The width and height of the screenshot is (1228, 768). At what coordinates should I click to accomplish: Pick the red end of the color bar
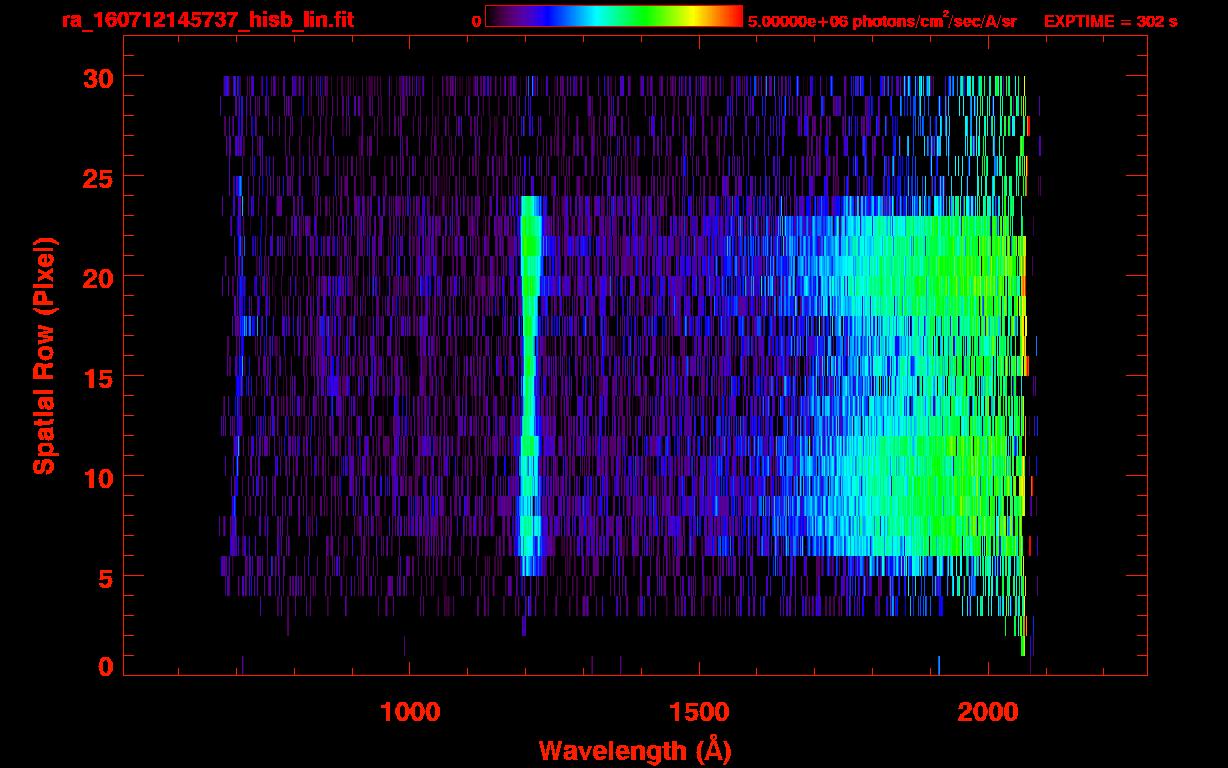click(732, 16)
